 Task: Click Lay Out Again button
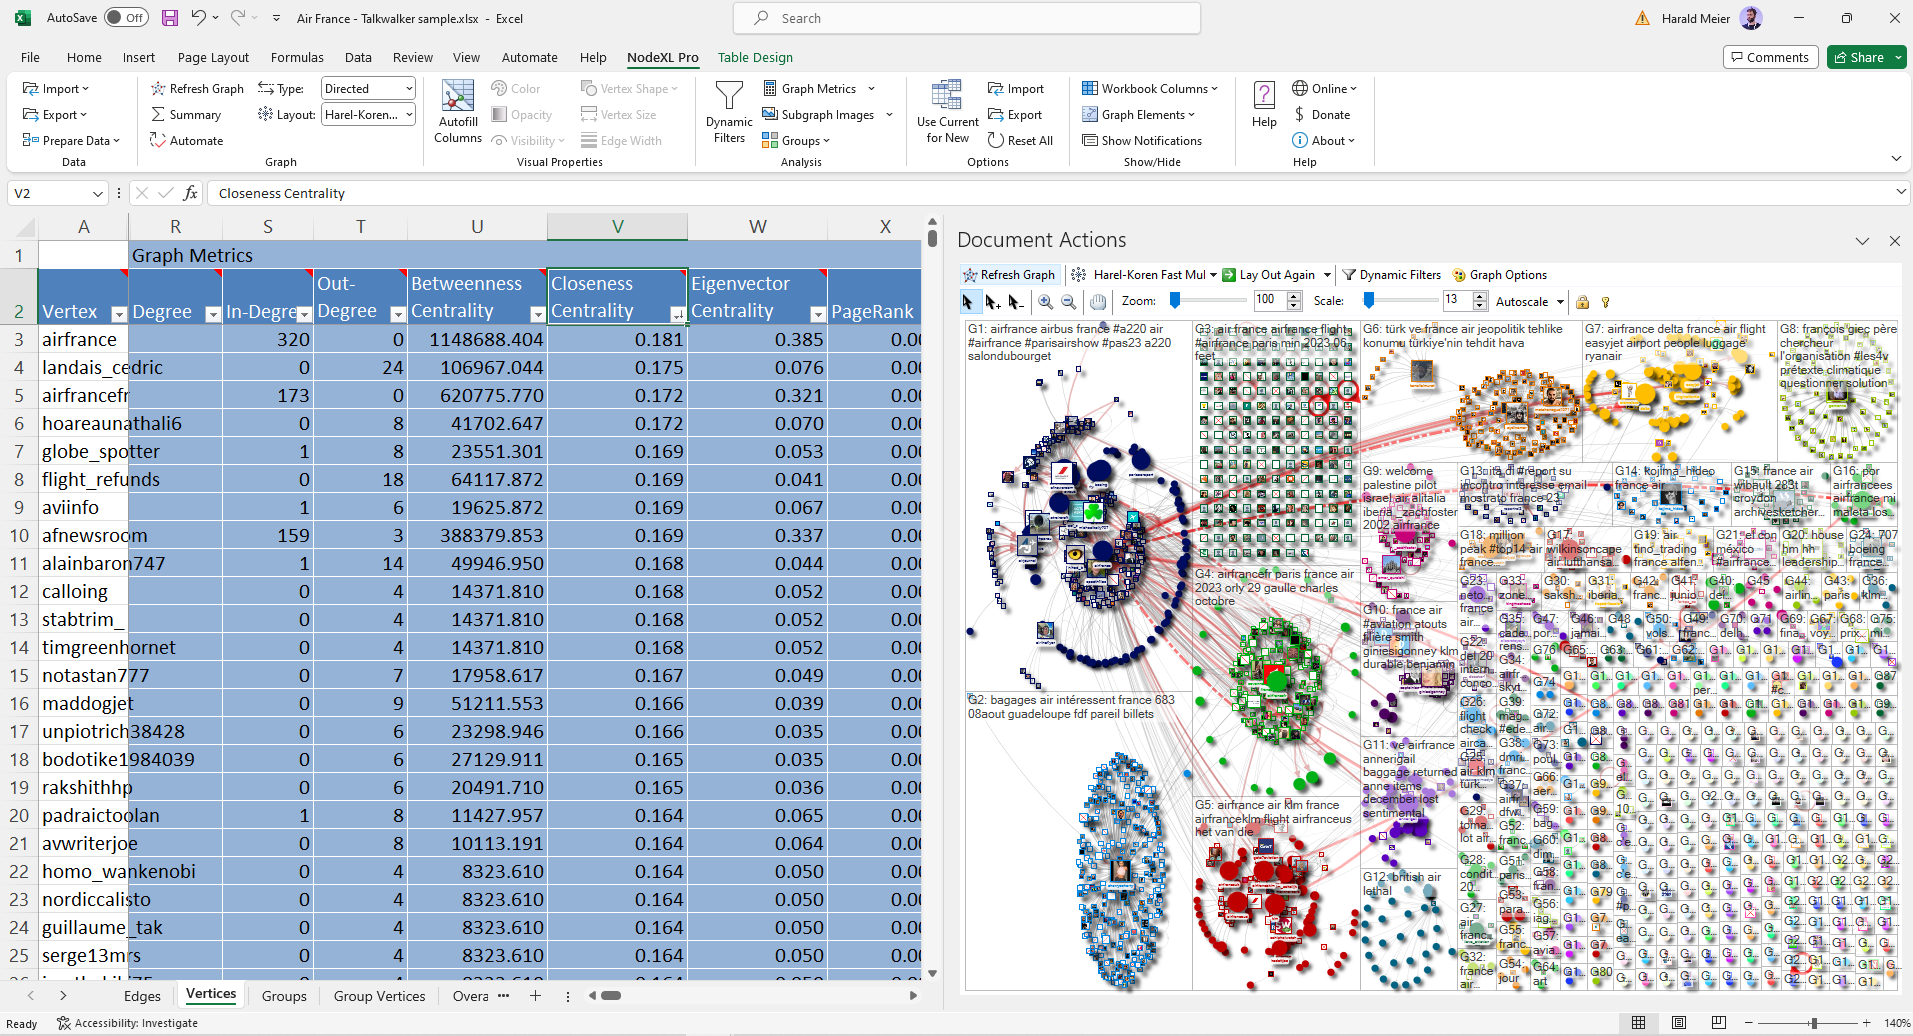[1276, 275]
